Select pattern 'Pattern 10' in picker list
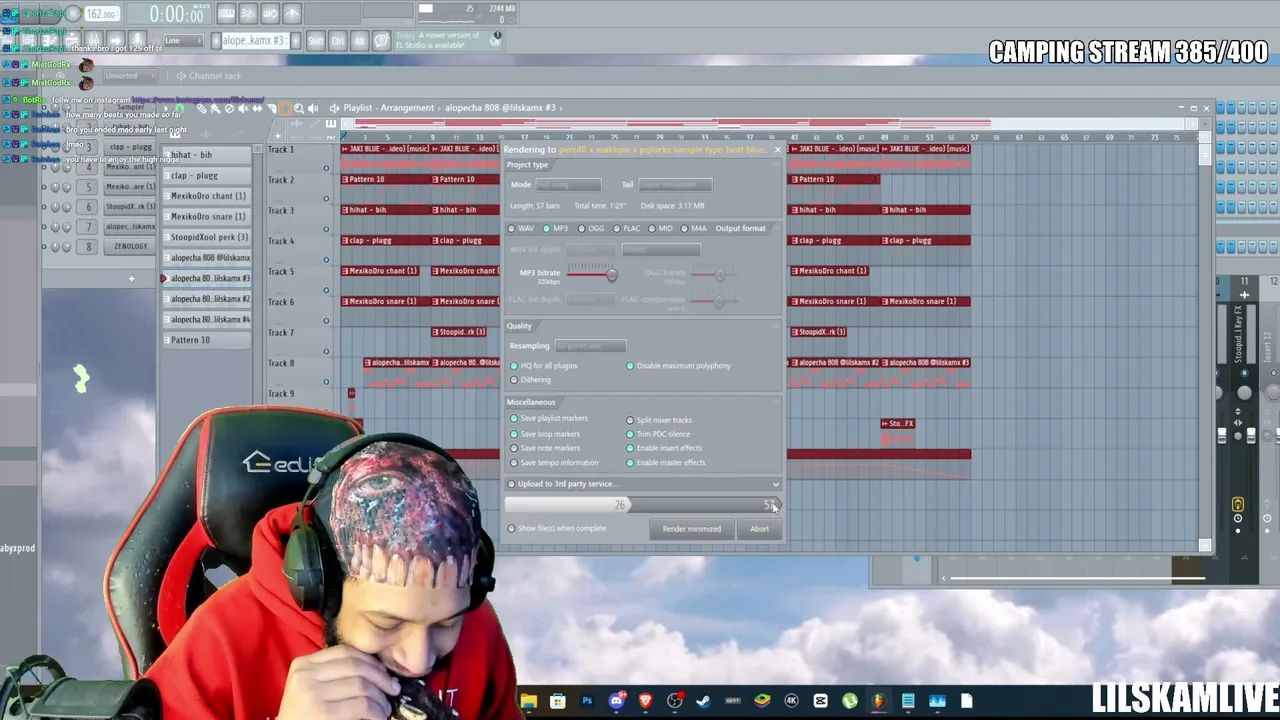 pos(208,340)
